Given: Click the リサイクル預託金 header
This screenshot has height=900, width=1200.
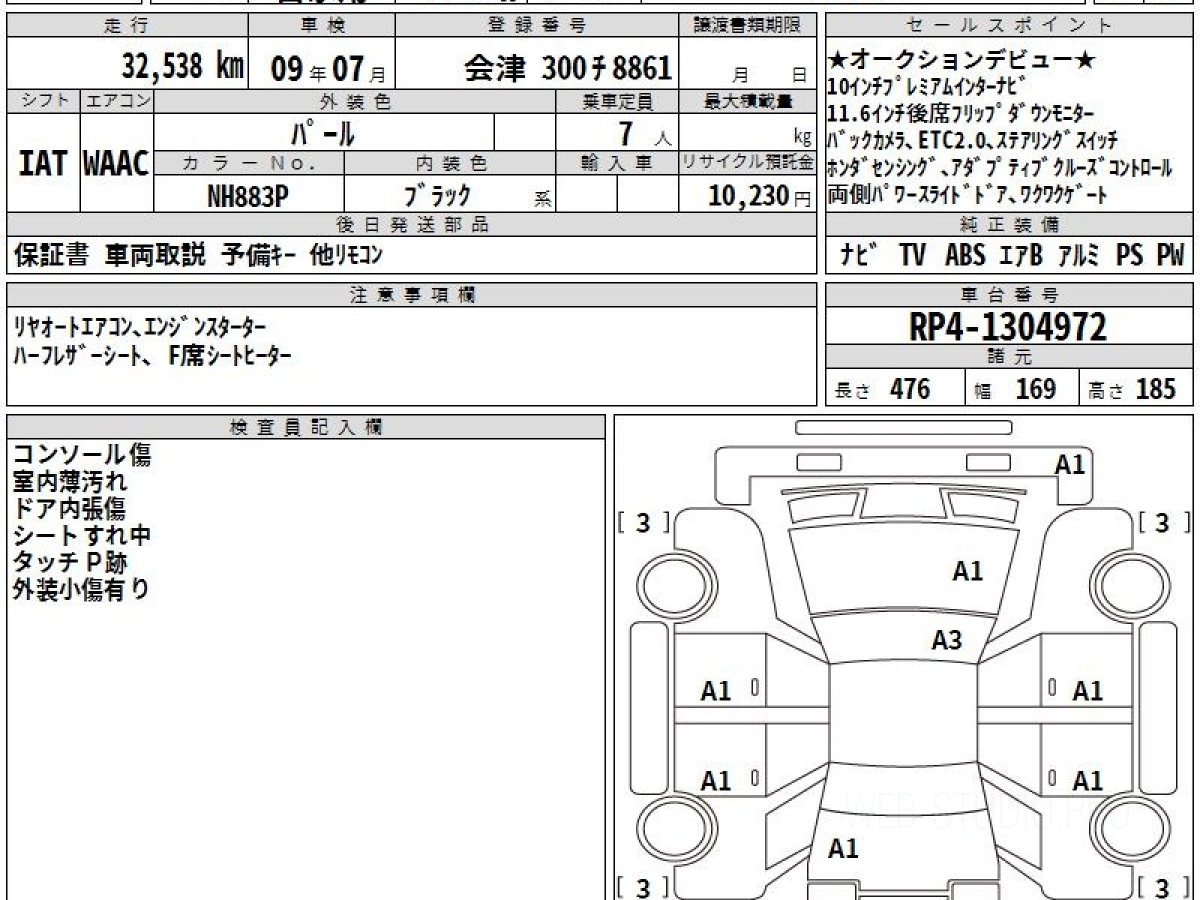Looking at the screenshot, I should [x=748, y=162].
